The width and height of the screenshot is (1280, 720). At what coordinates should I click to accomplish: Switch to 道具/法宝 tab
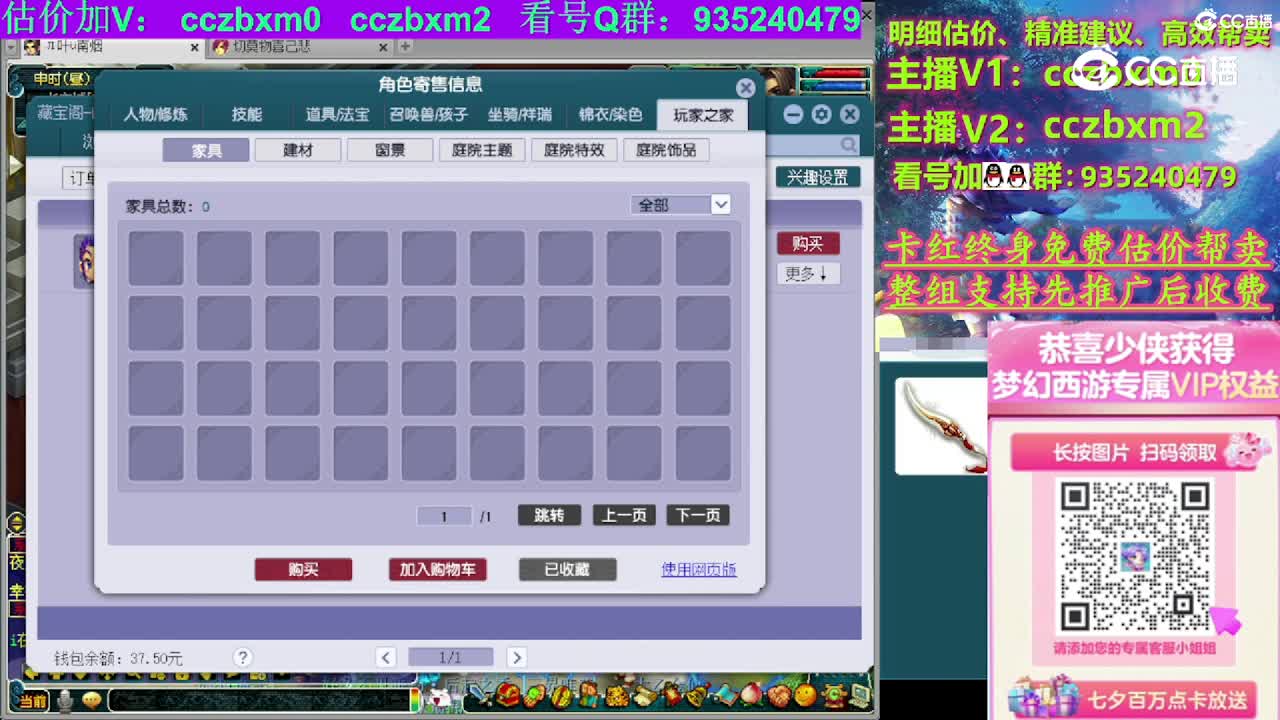click(337, 114)
